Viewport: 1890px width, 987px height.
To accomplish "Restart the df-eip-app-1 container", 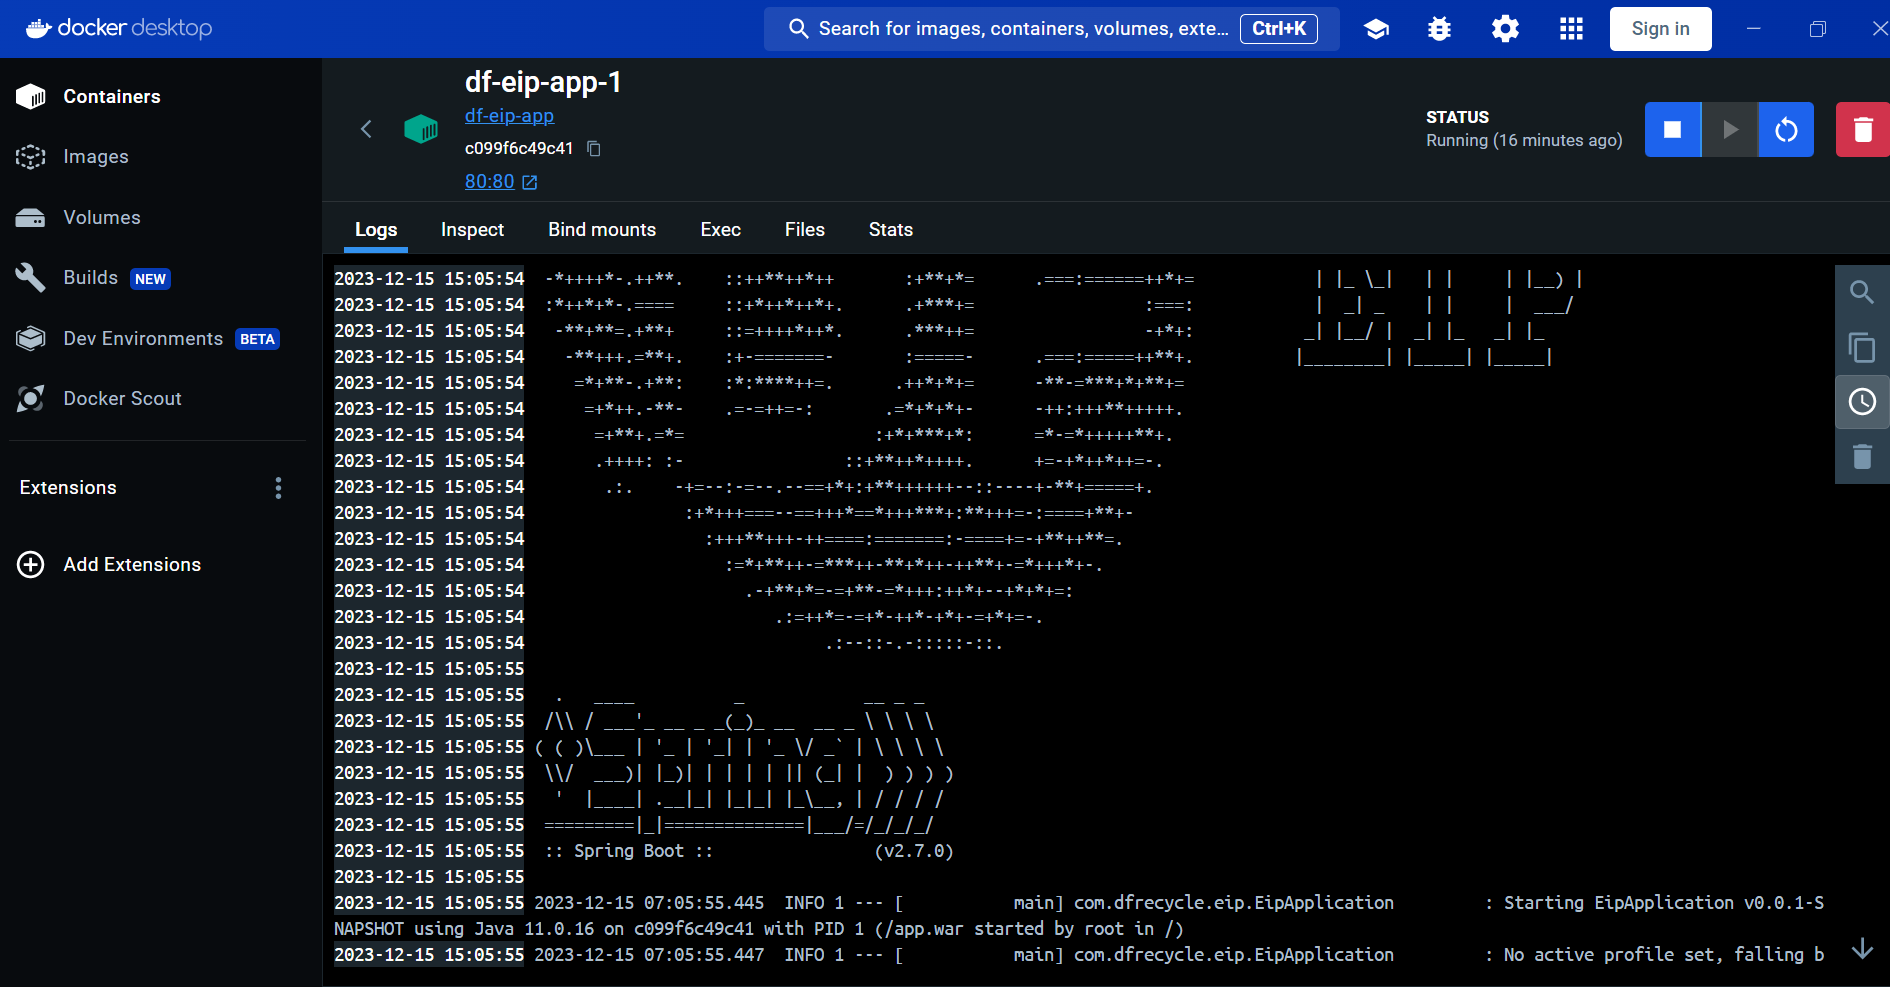I will [1786, 130].
